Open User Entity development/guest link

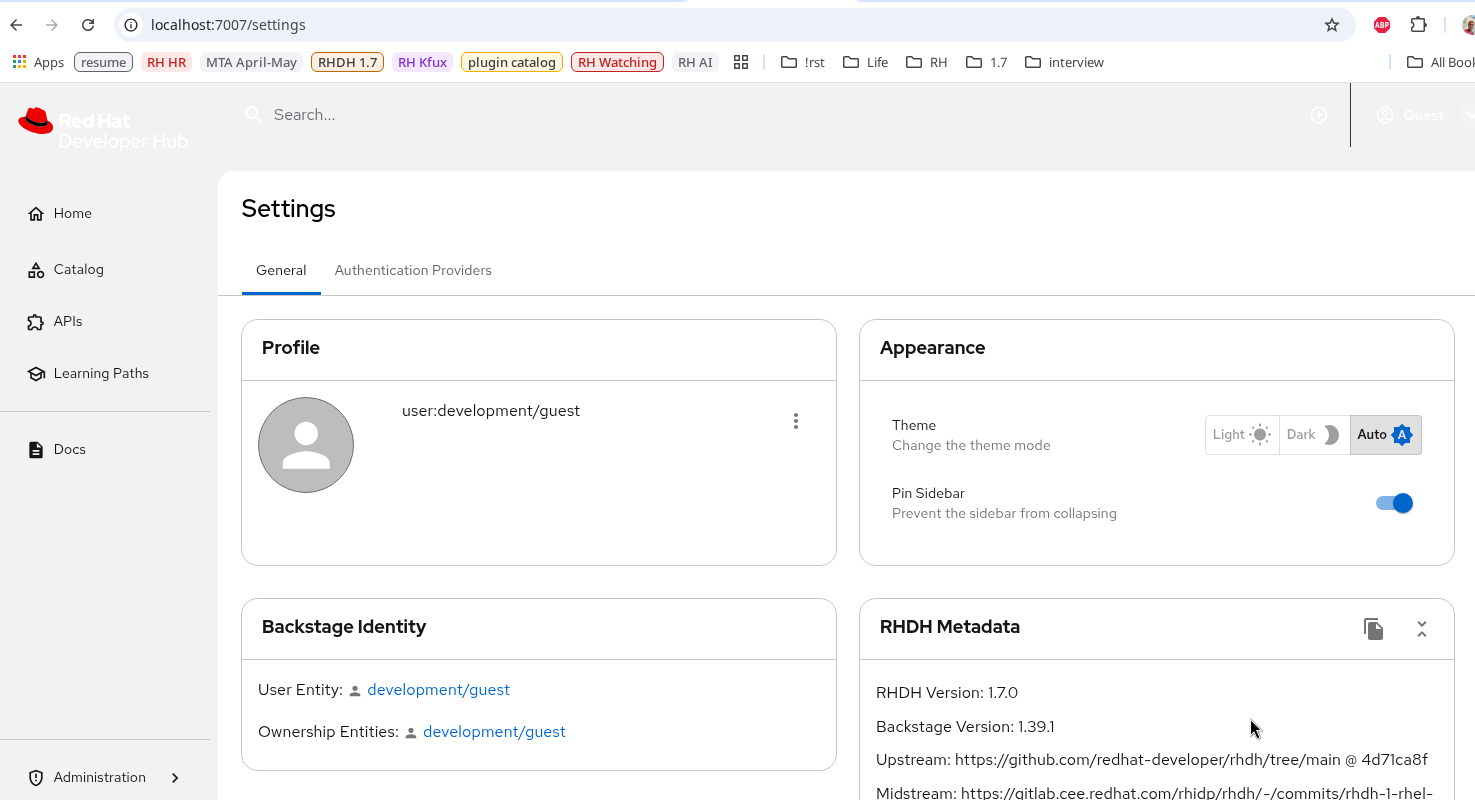point(438,690)
